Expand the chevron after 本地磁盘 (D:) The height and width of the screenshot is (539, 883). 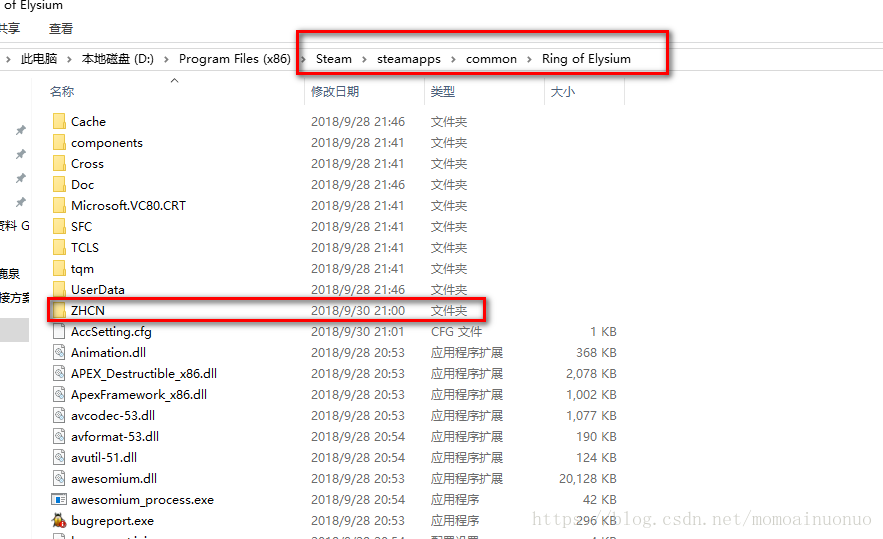tap(166, 59)
